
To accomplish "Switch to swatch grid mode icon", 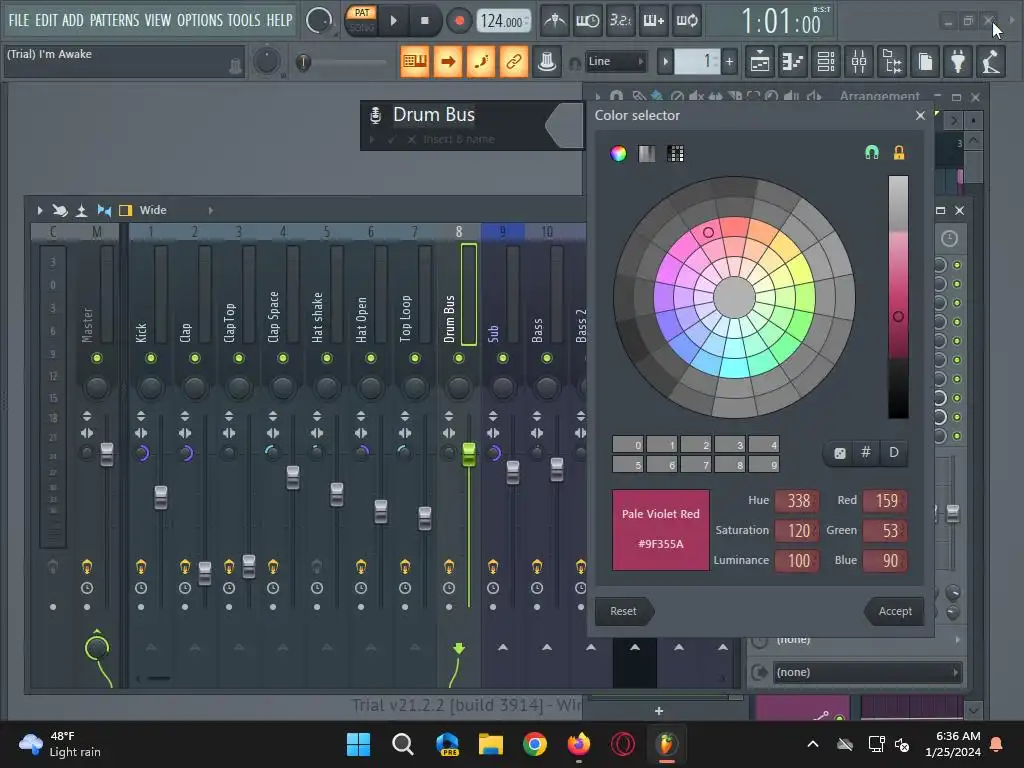I will point(675,153).
